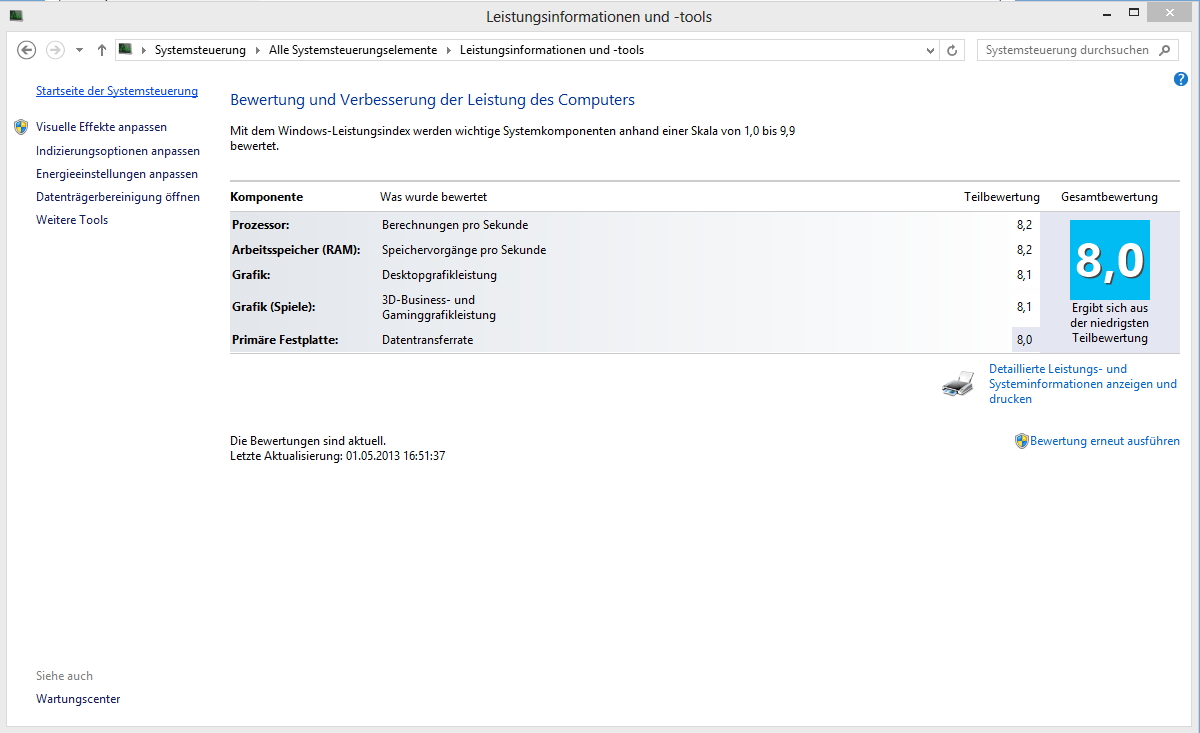The image size is (1200, 733).
Task: Open Datenträgerbereinigung öffnen link
Action: [118, 197]
